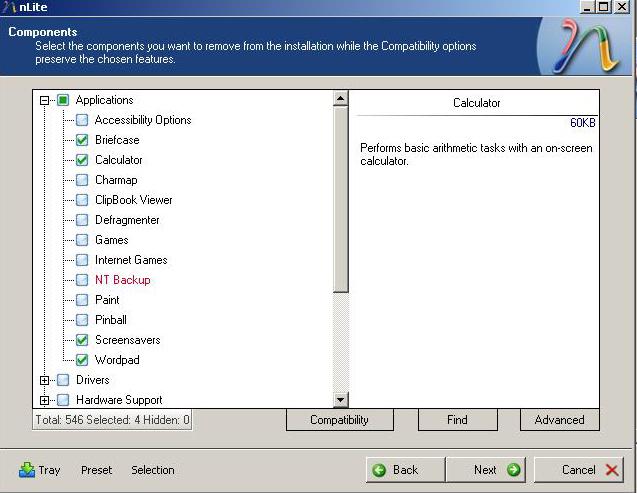Cancel the nLite wizard

click(578, 470)
